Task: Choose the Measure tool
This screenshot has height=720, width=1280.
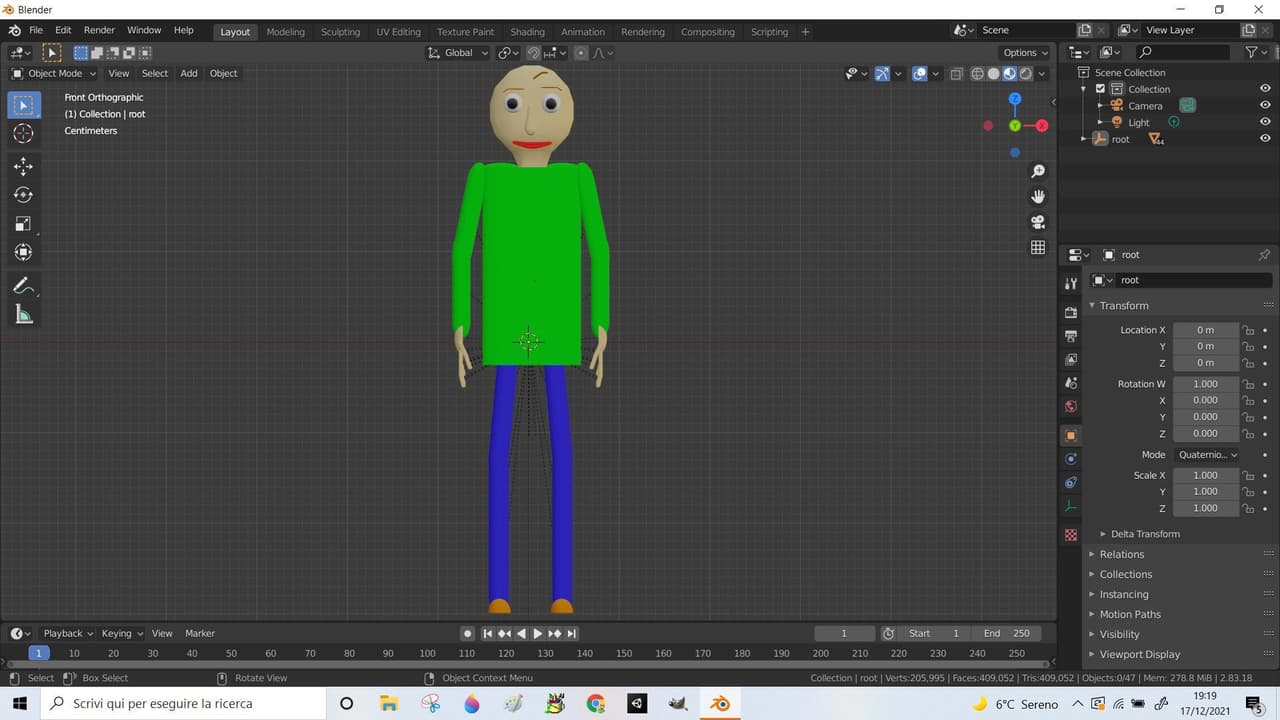Action: [x=24, y=315]
